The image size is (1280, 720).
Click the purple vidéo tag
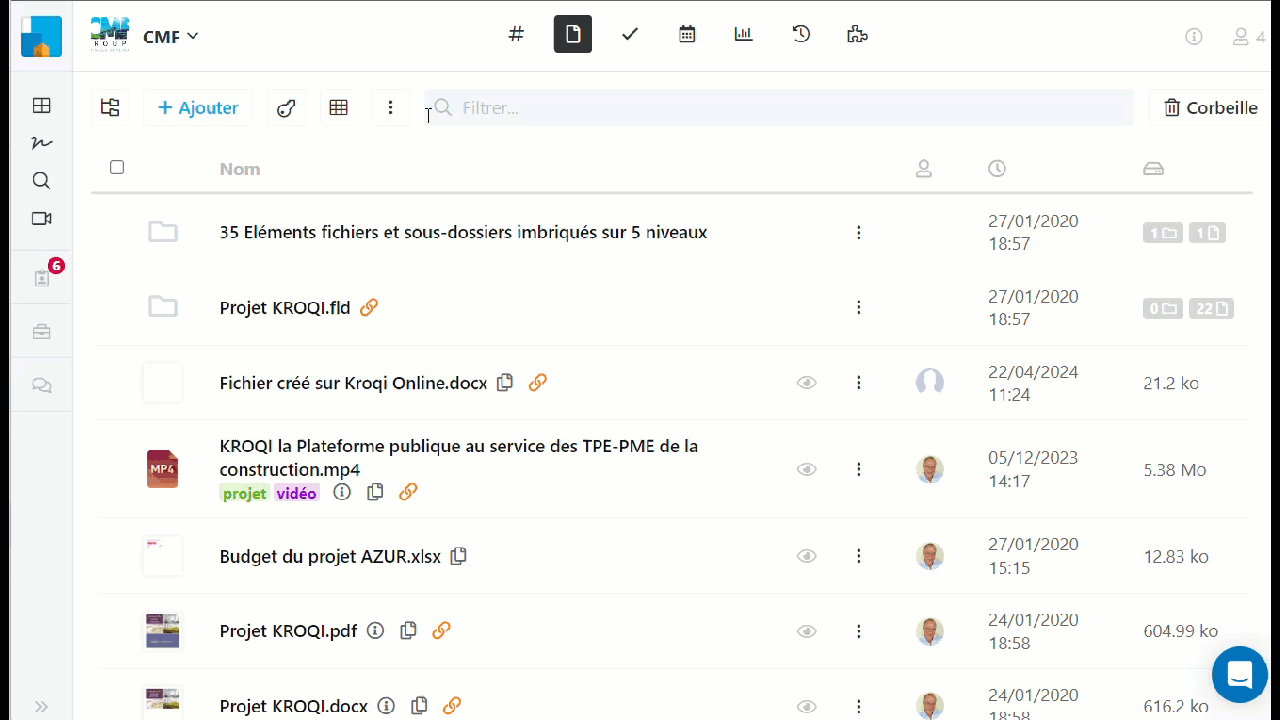297,493
